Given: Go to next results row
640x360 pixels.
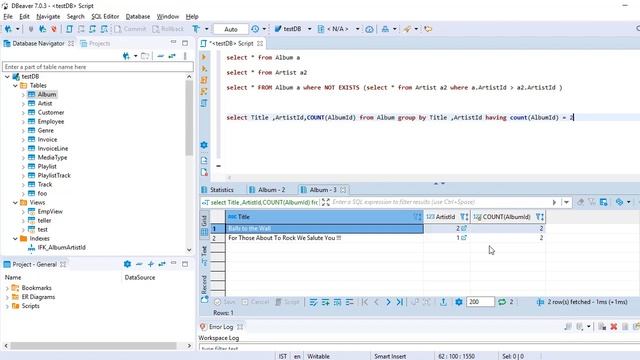Looking at the screenshot, I should click(388, 302).
